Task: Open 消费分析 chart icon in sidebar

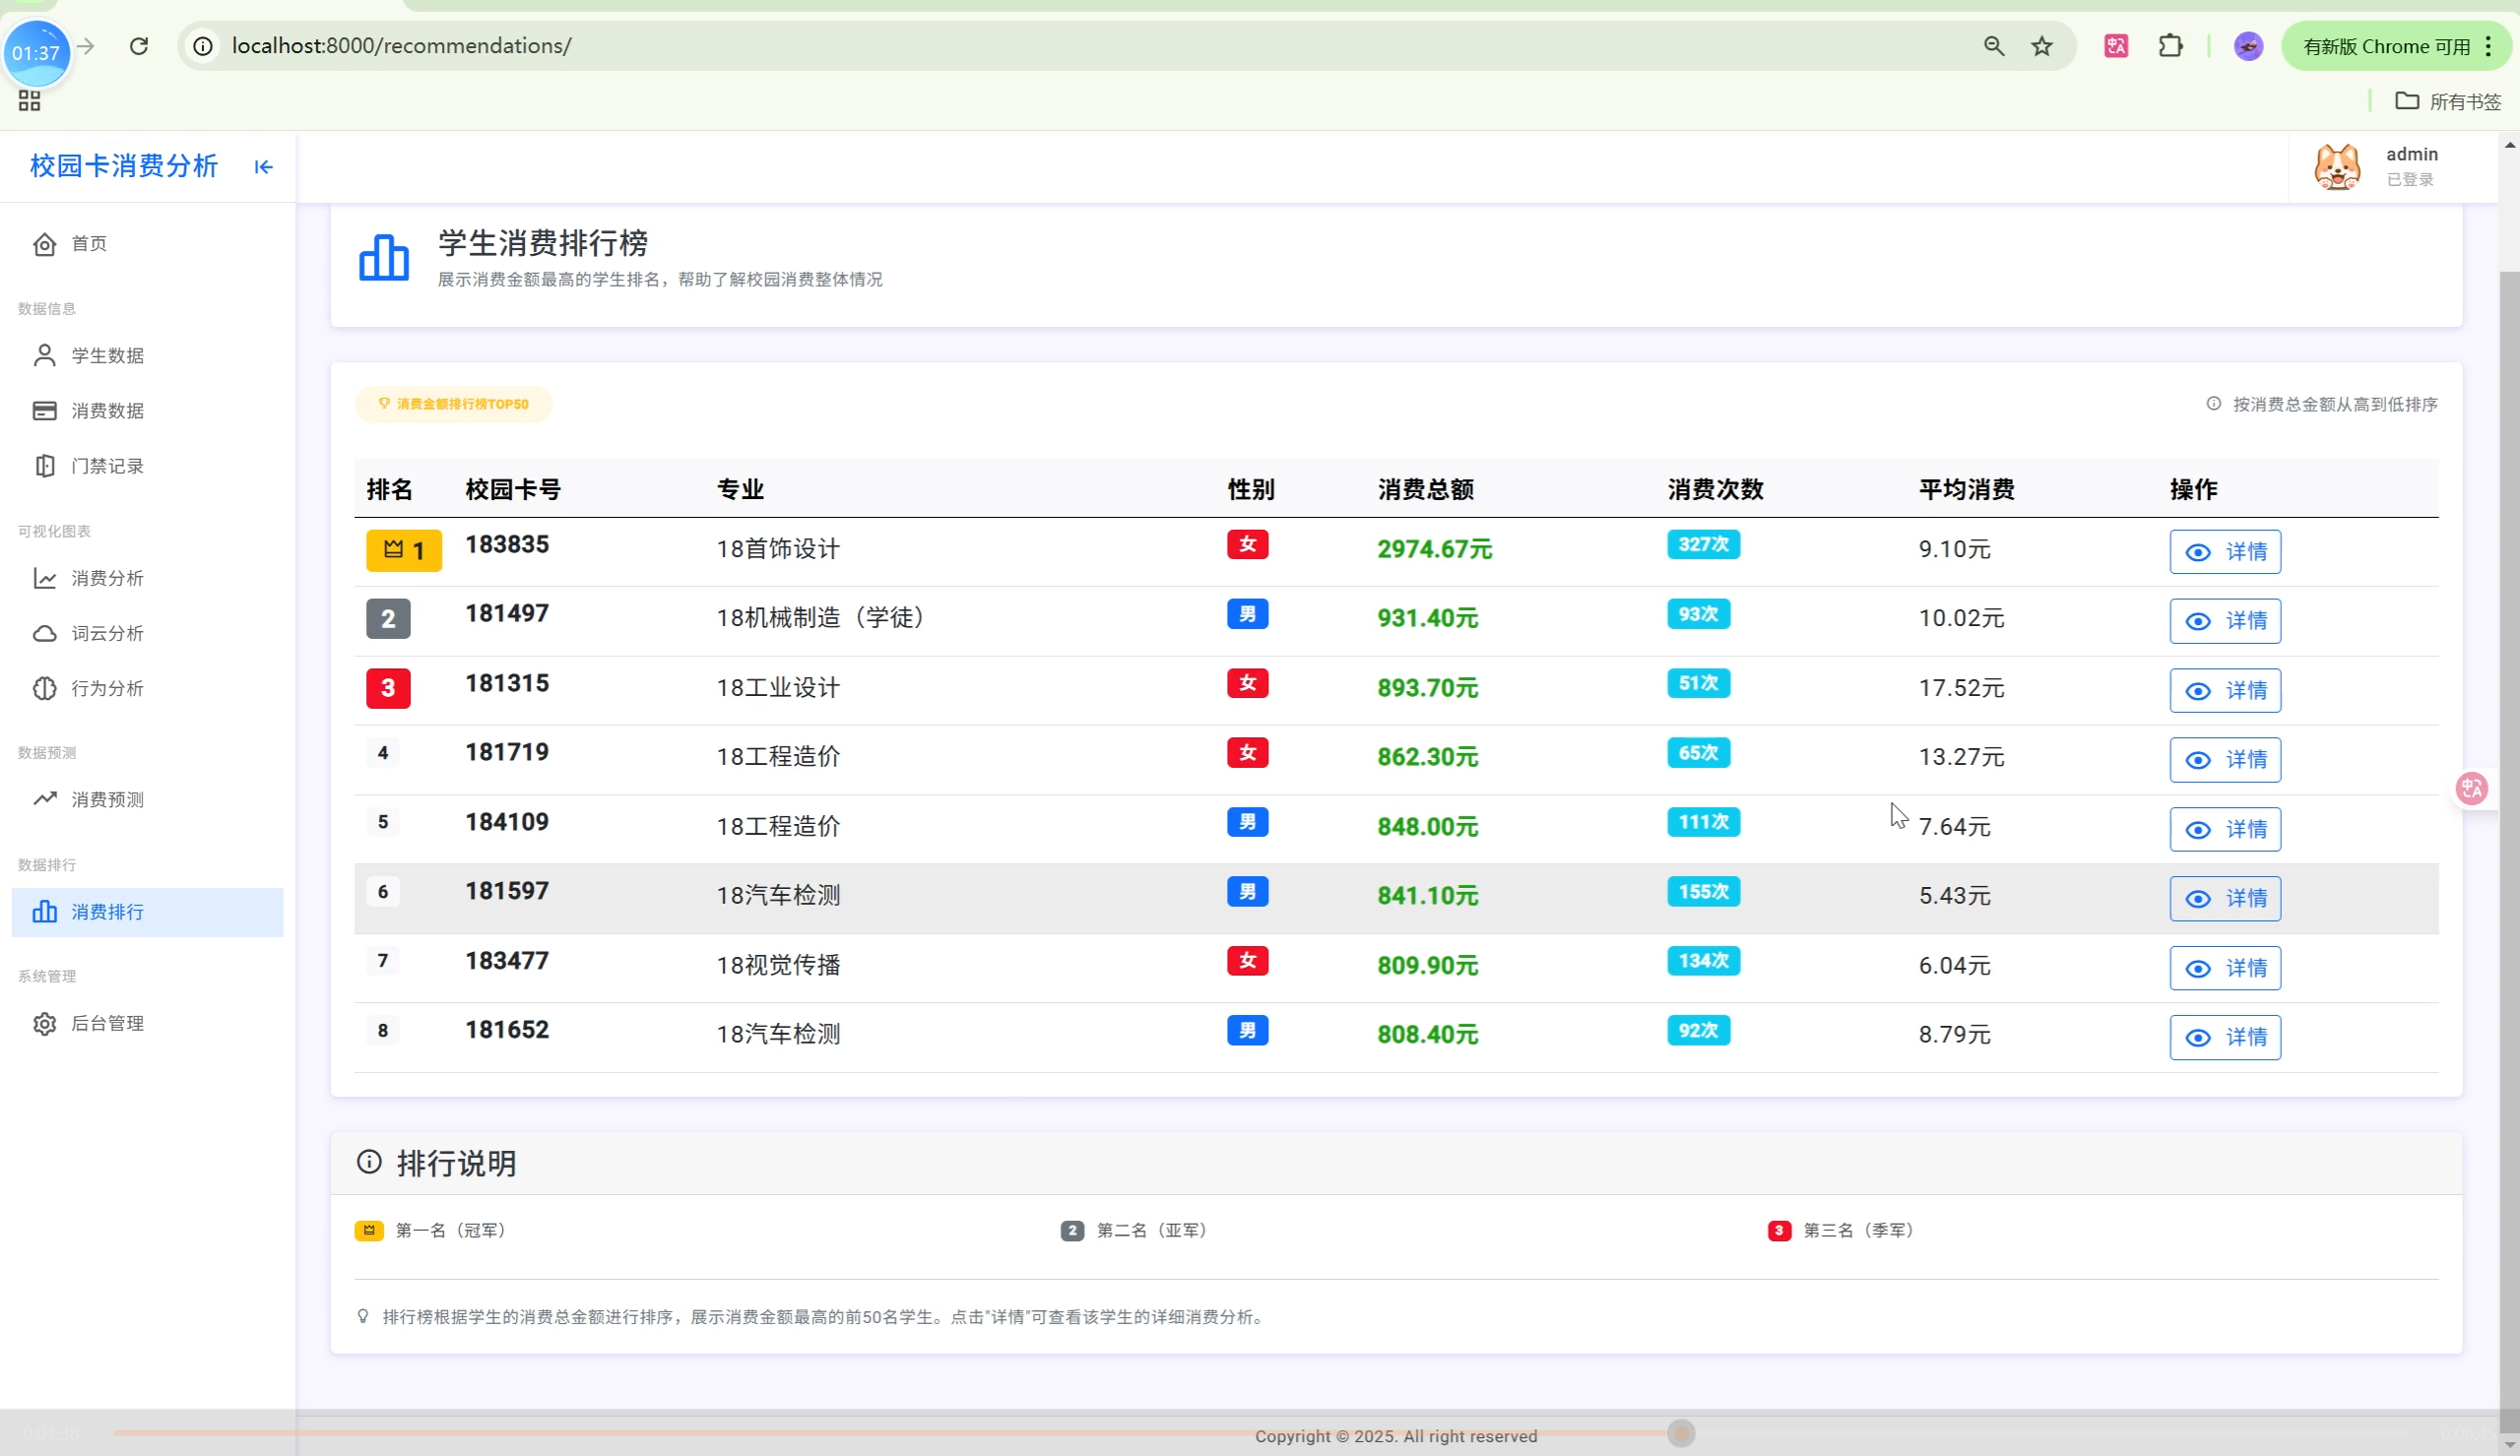Action: point(44,578)
